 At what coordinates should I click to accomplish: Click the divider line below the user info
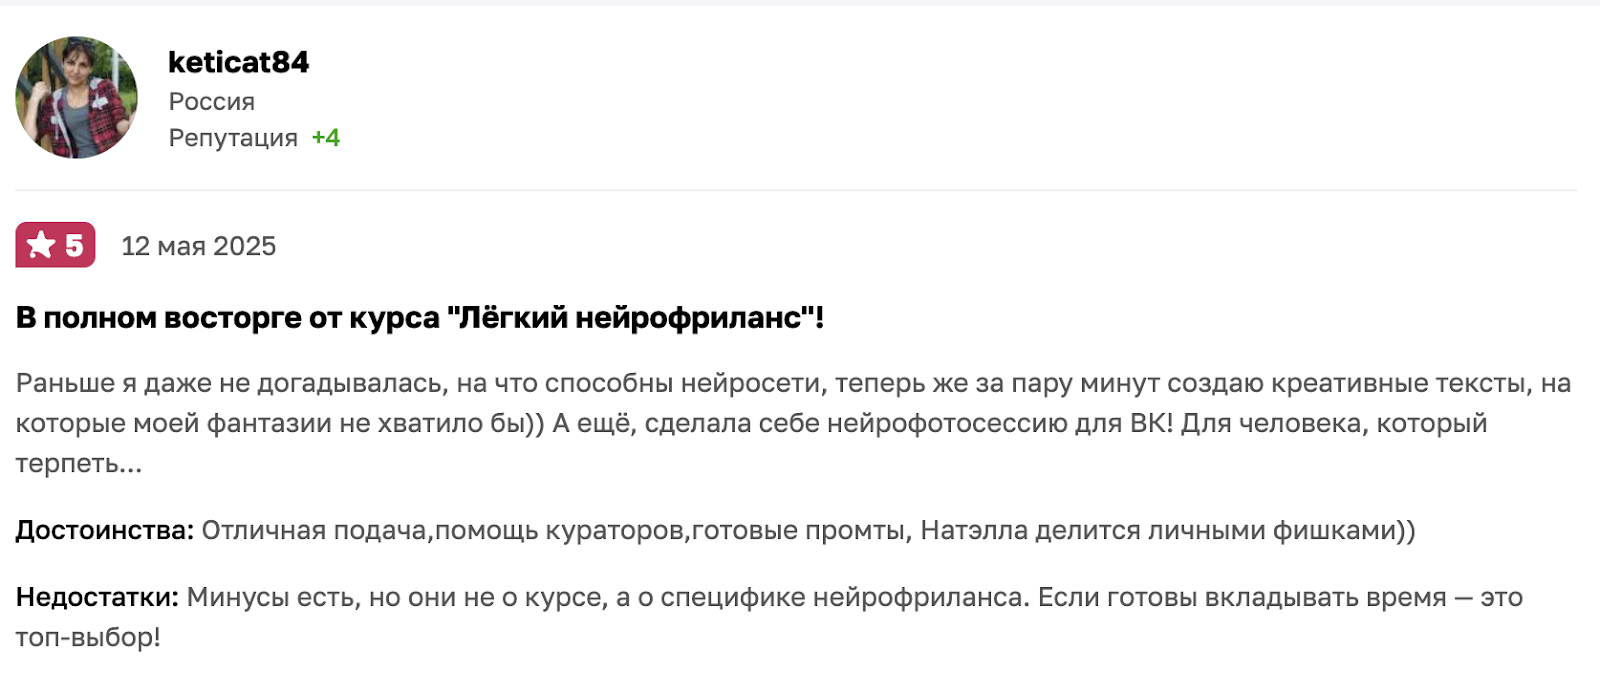pos(796,190)
